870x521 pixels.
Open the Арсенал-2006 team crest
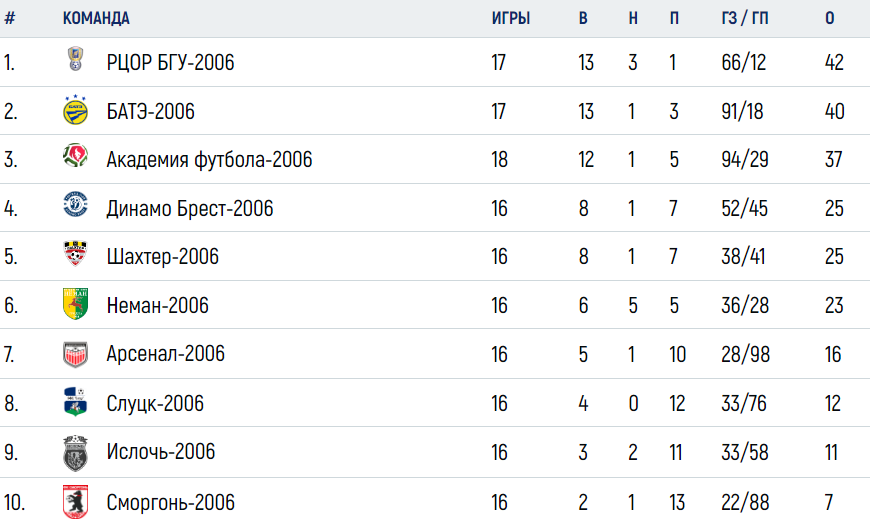coord(75,355)
